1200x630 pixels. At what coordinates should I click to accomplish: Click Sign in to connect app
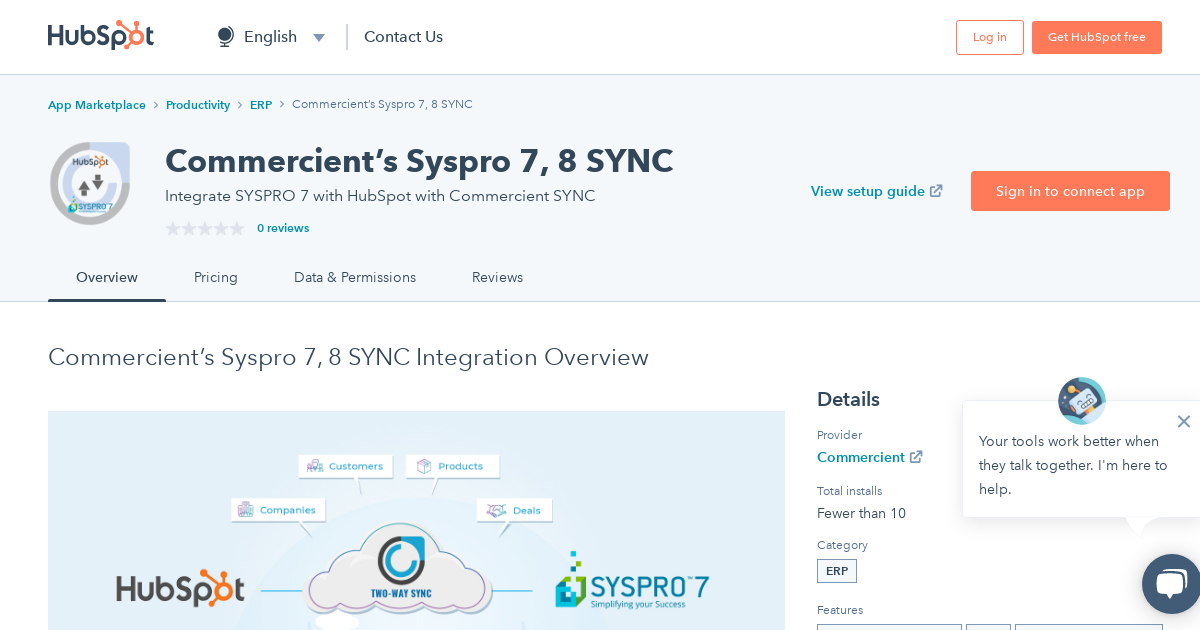(1070, 191)
